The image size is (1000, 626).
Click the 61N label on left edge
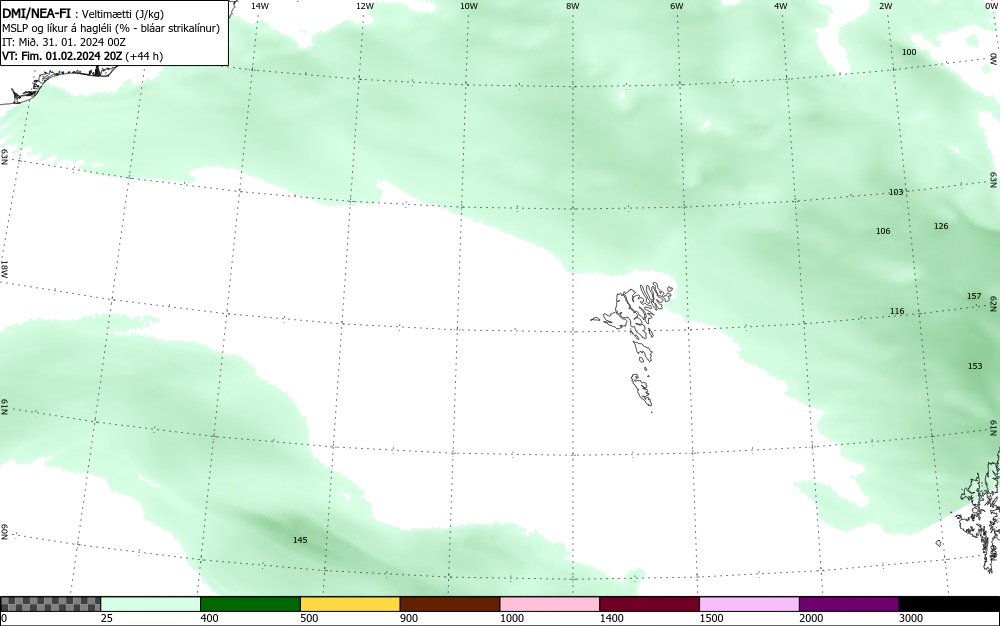[x=4, y=407]
